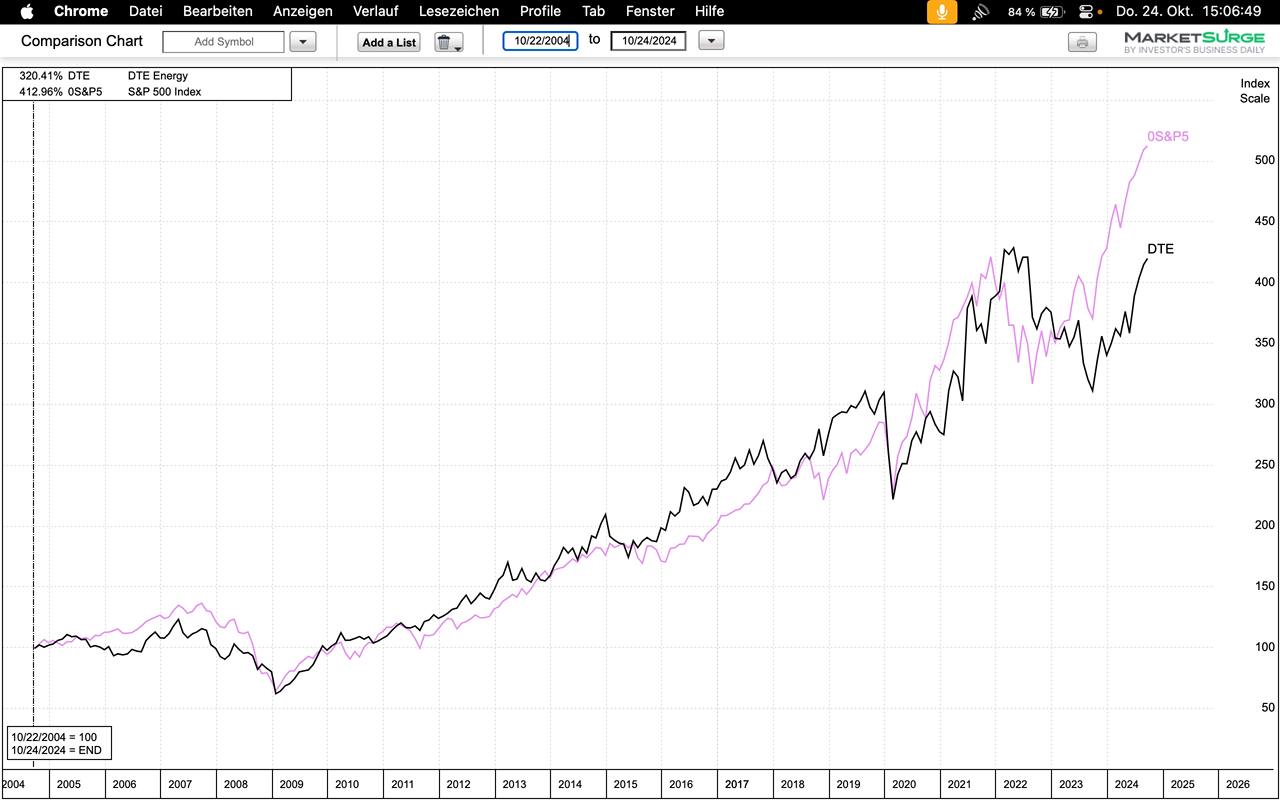Viewport: 1280px width, 800px height.
Task: Click the Add Symbol input field
Action: click(223, 42)
